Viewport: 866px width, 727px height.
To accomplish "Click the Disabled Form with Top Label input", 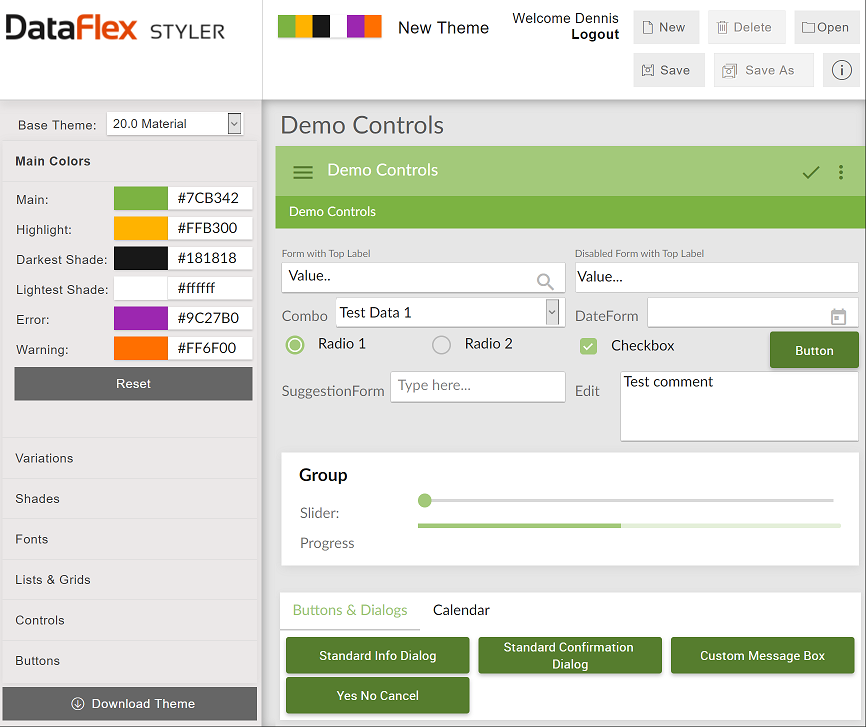I will click(x=717, y=277).
